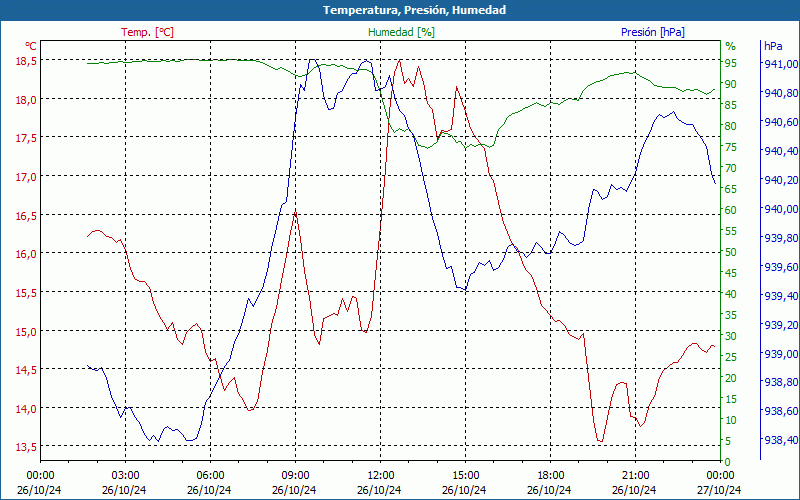800x500 pixels.
Task: Click the '60' humidity axis value
Action: click(x=731, y=210)
